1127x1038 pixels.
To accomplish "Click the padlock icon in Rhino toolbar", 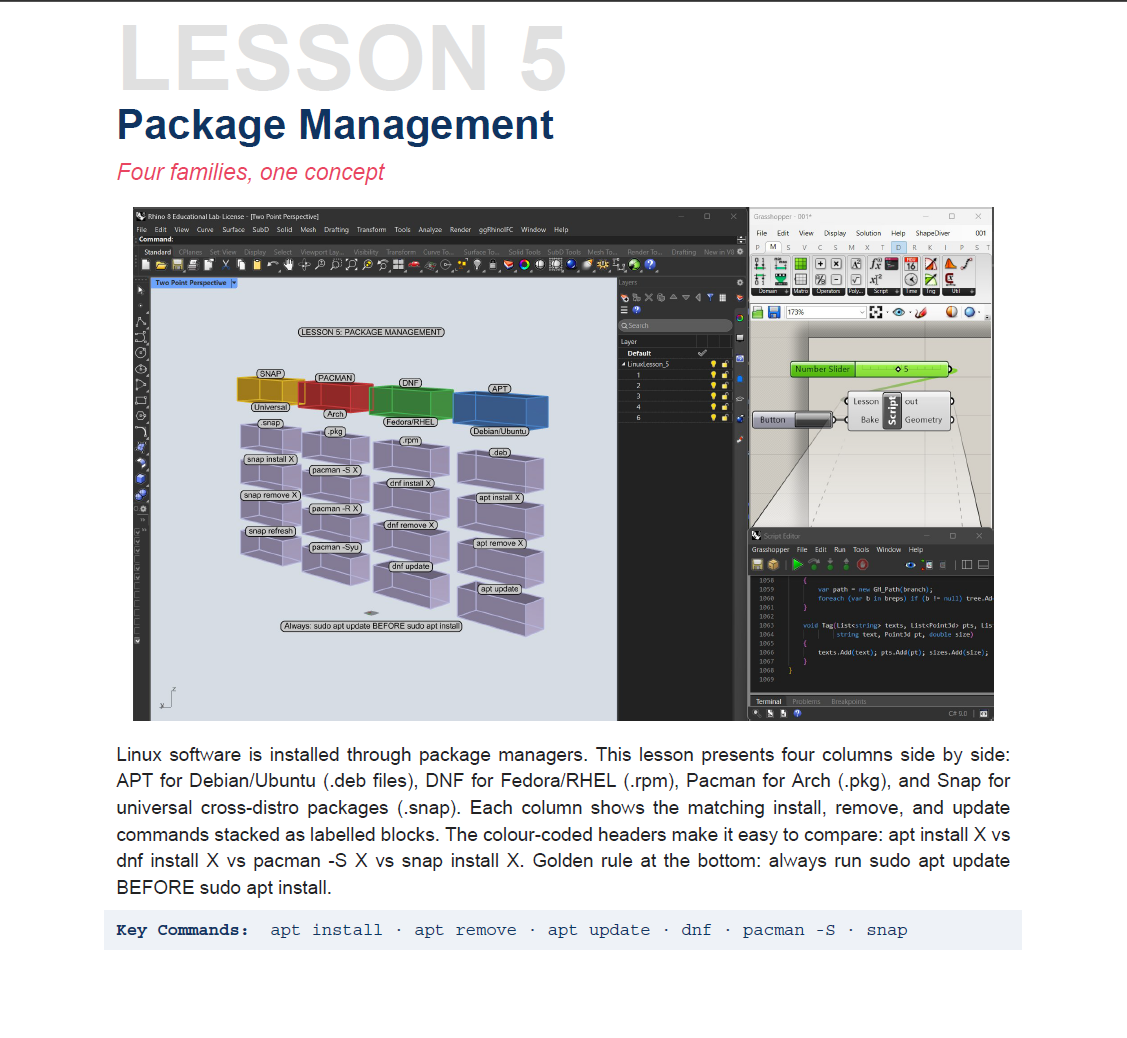I will point(493,265).
